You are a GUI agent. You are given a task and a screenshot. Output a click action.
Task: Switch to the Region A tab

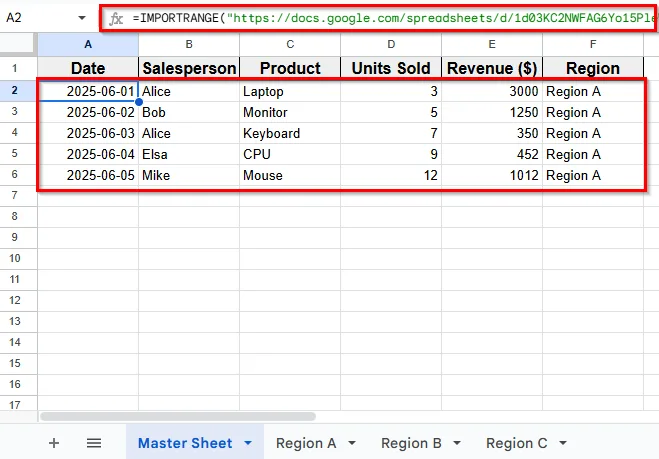point(306,443)
